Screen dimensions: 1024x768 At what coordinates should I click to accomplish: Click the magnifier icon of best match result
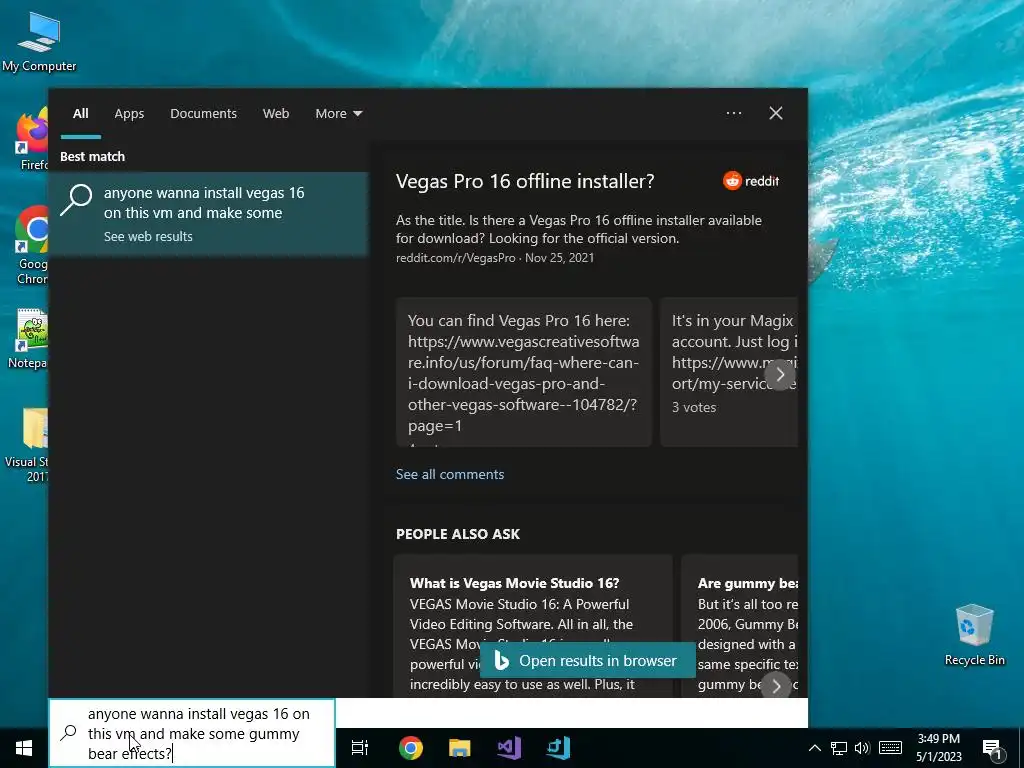[x=76, y=200]
